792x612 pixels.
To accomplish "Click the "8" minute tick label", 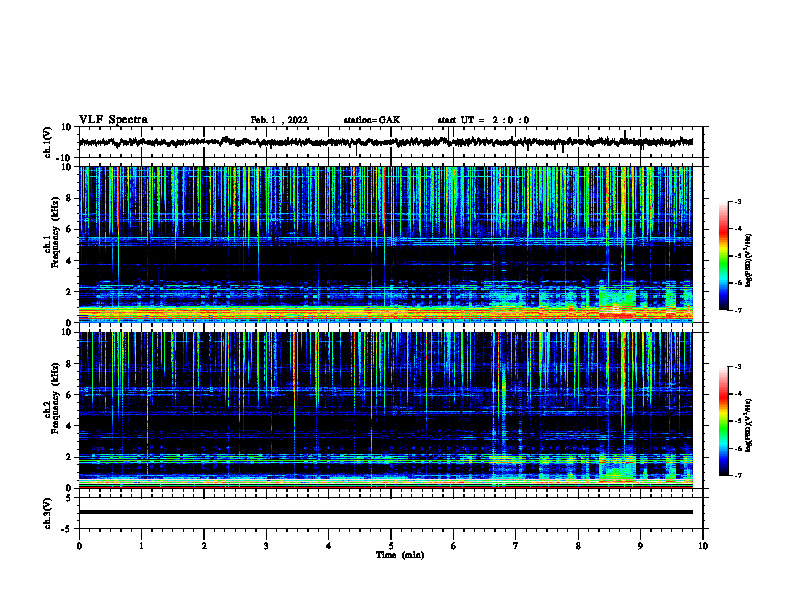I will pos(578,546).
